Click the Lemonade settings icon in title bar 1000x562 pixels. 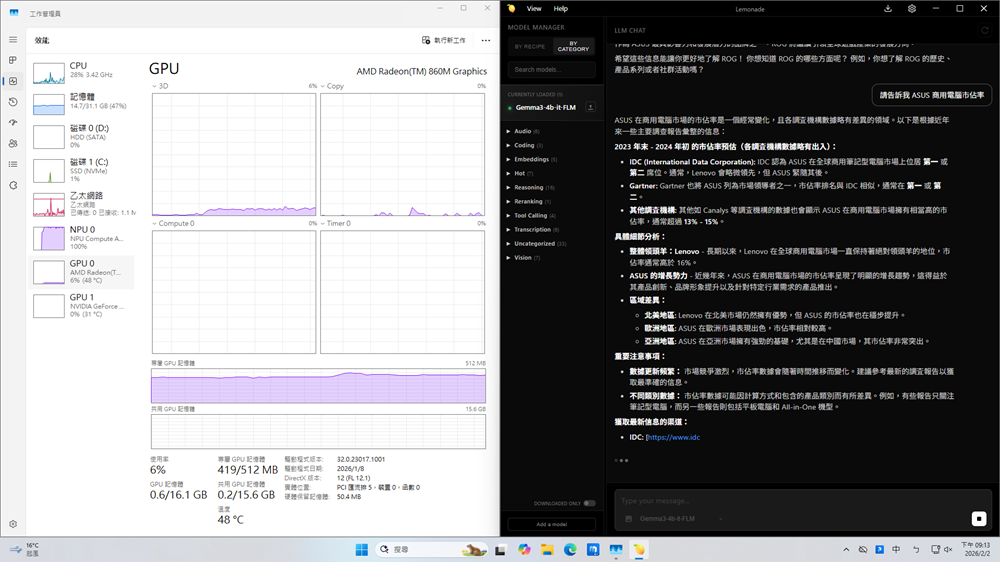pyautogui.click(x=912, y=9)
